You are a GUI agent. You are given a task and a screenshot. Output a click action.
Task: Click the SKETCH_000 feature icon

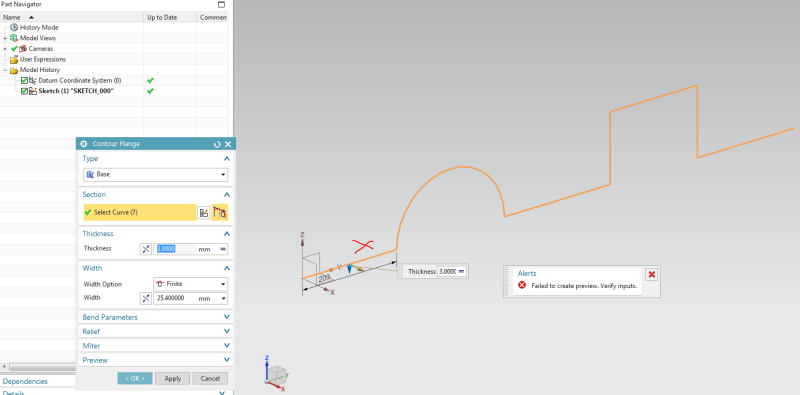coord(33,91)
